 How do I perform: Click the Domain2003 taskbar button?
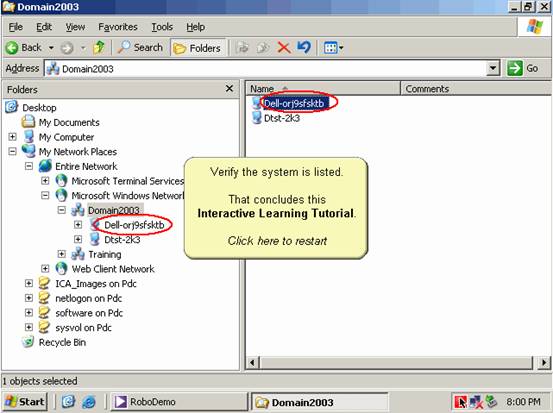319,402
